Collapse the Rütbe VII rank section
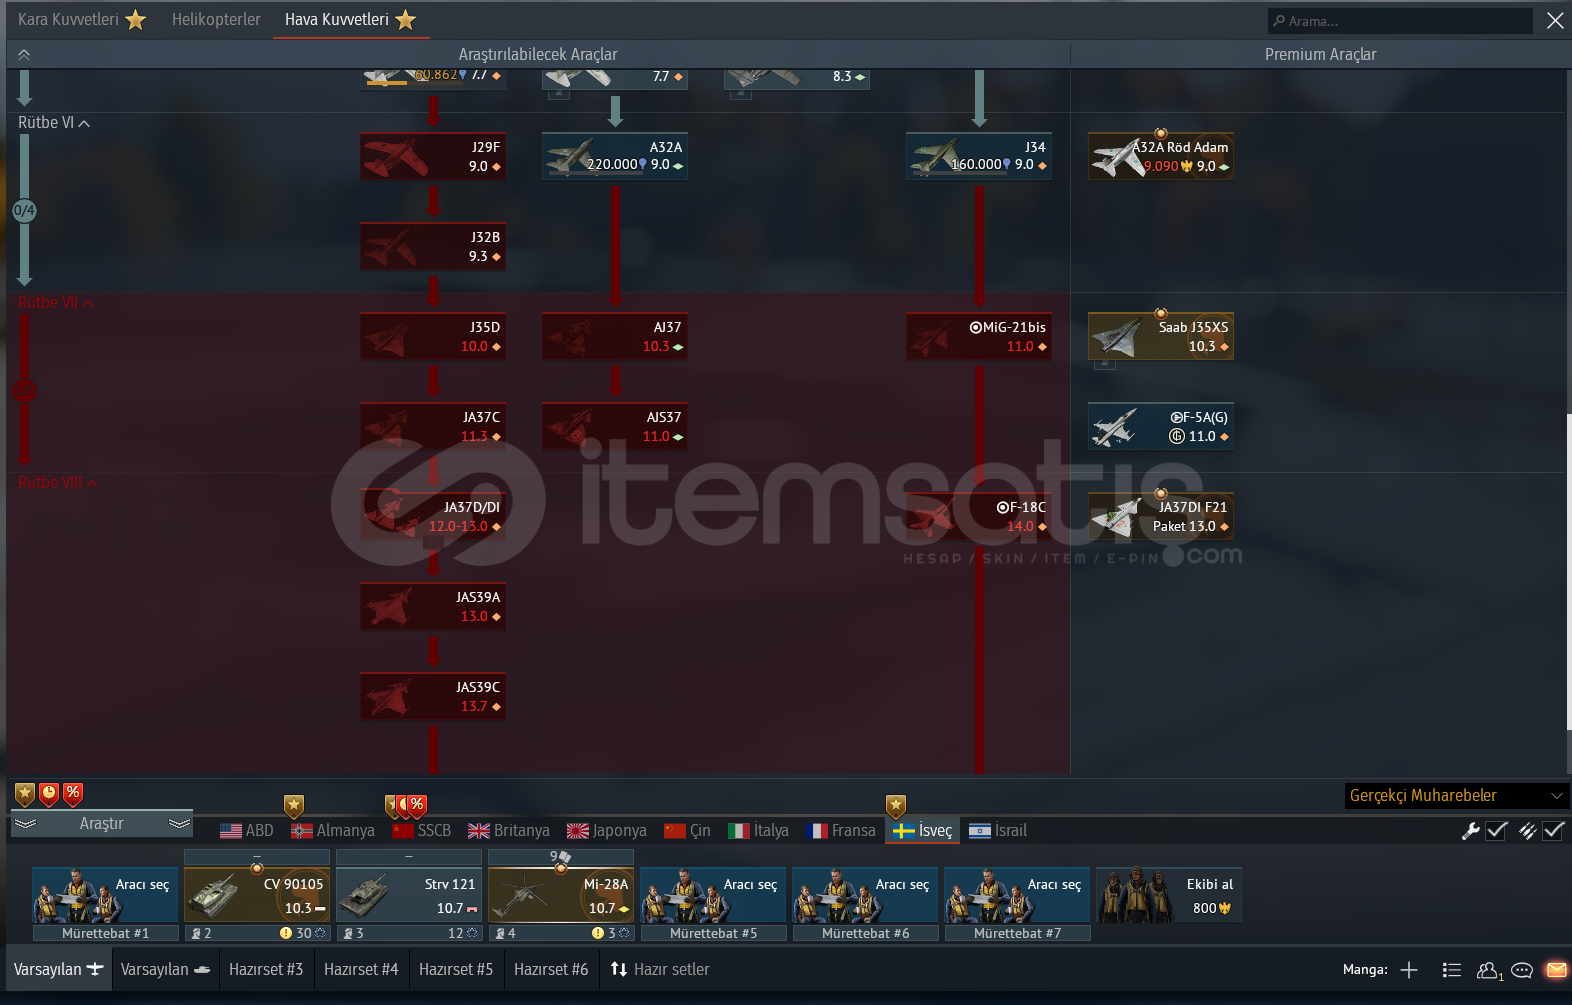Screen dimensions: 1572x1005 point(56,303)
